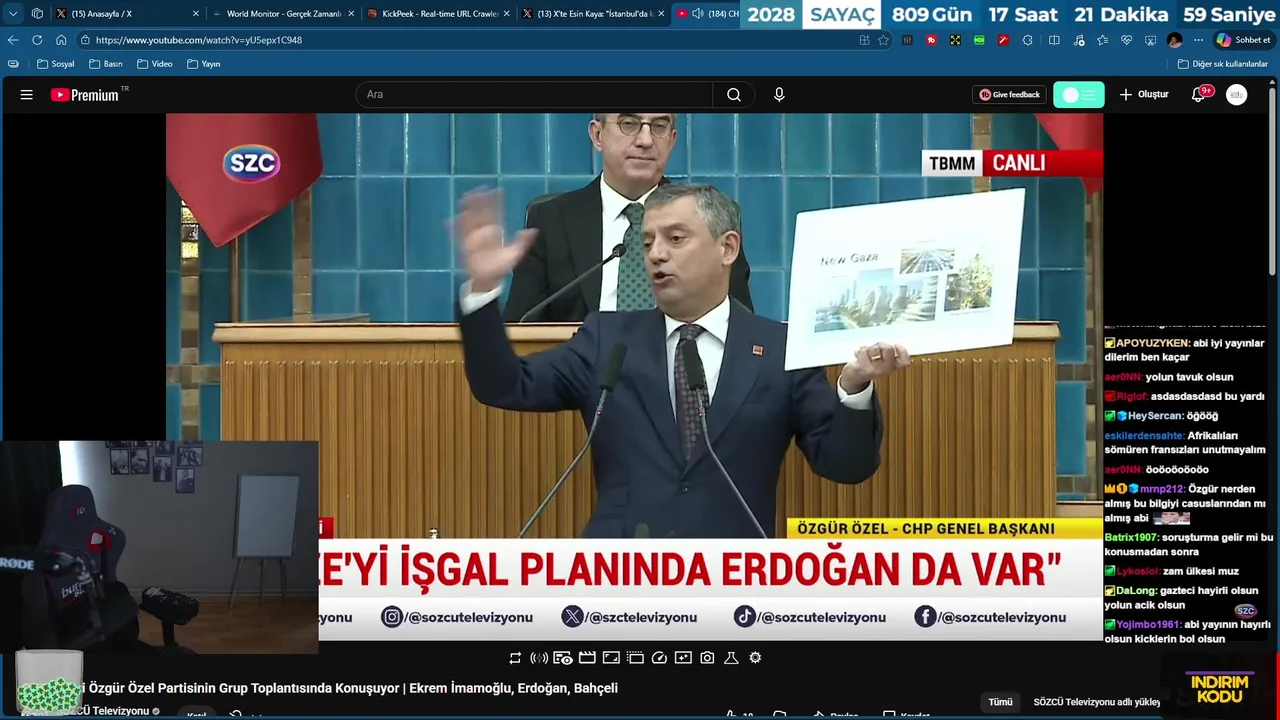Open the flask experiments icon
Image resolution: width=1280 pixels, height=720 pixels.
point(731,658)
